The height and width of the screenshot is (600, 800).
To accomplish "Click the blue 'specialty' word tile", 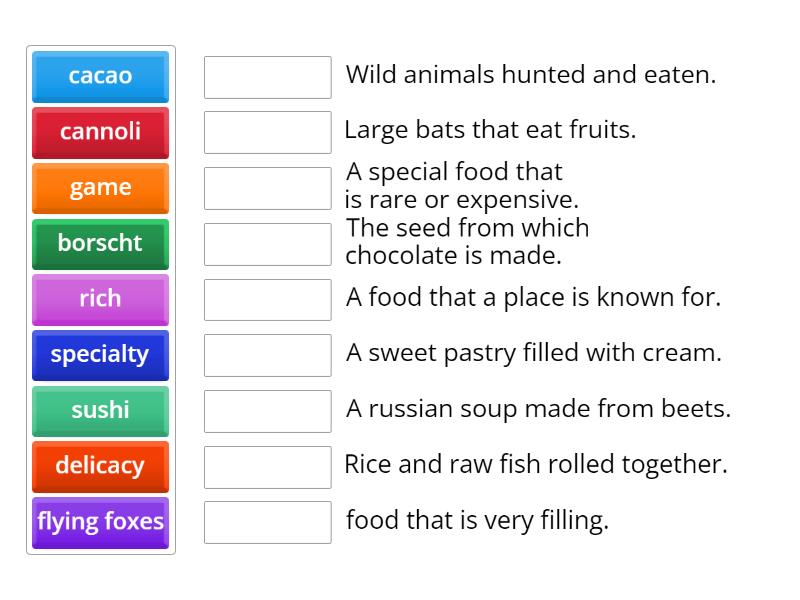I will pyautogui.click(x=100, y=355).
